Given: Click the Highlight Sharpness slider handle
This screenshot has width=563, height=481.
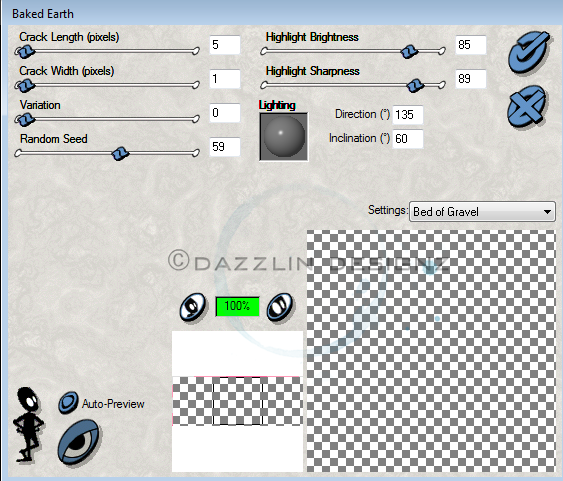Looking at the screenshot, I should click(415, 86).
